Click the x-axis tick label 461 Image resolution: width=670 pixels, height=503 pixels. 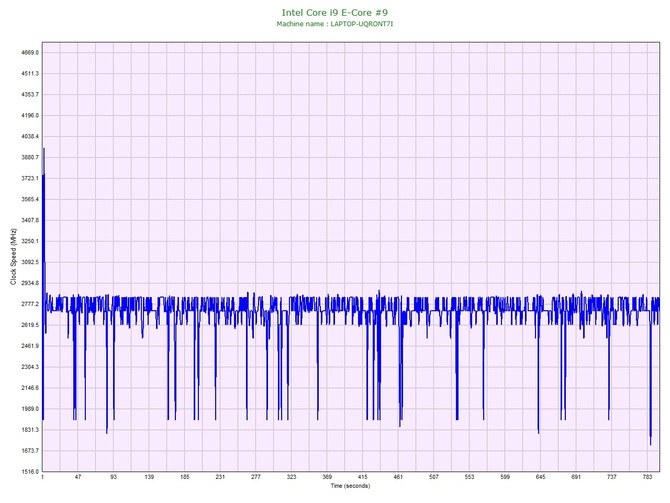pos(398,477)
